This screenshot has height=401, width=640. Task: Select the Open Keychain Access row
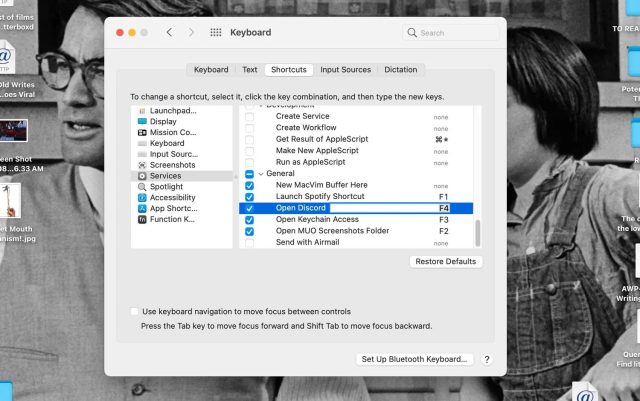click(356, 220)
